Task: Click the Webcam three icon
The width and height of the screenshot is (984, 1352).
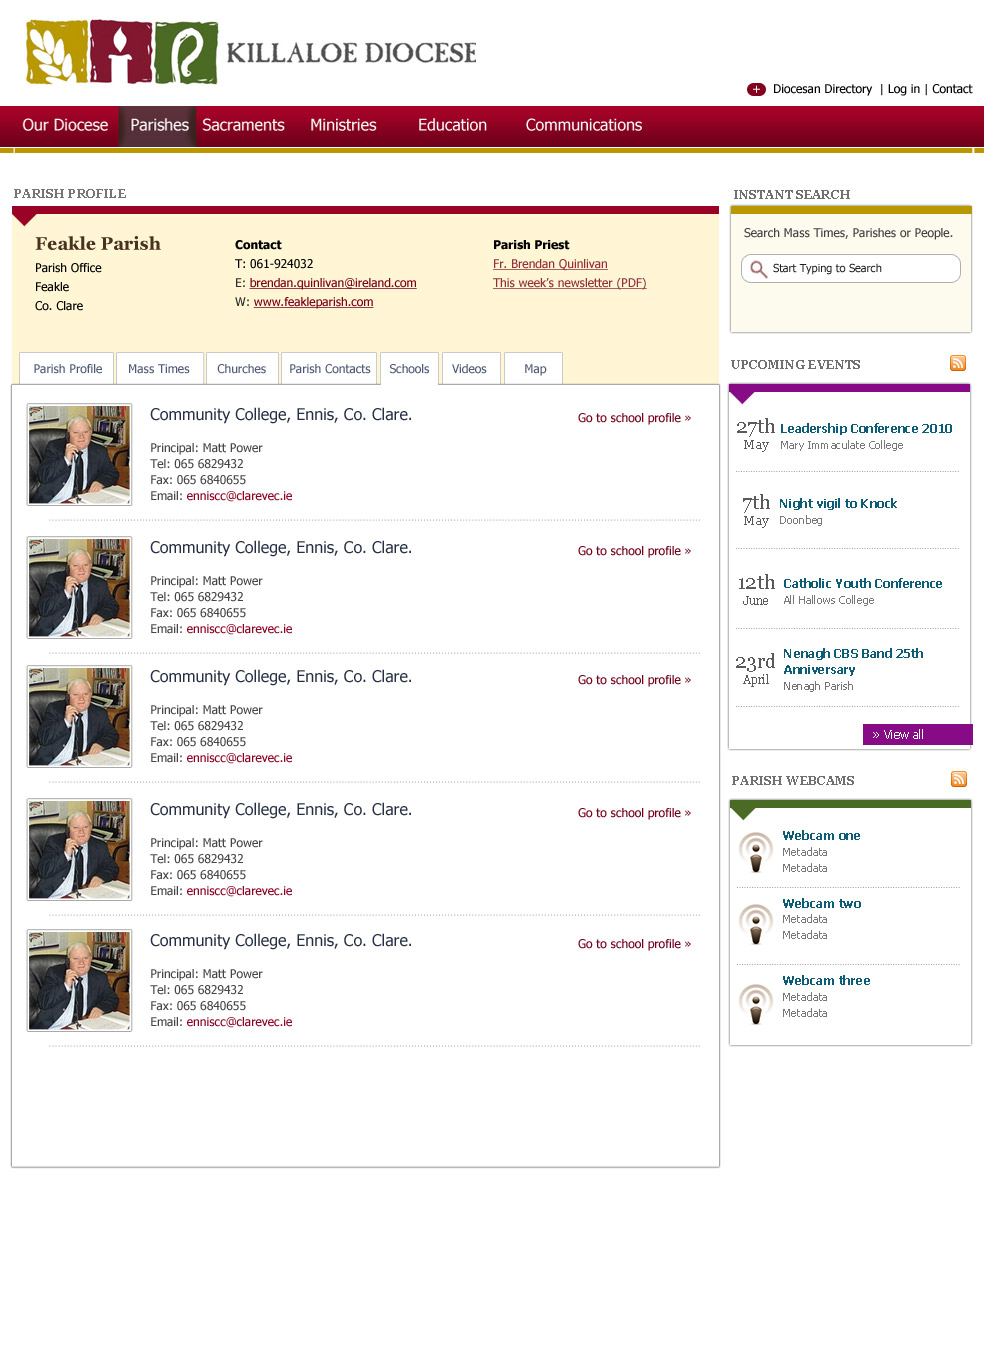Action: click(x=756, y=1002)
